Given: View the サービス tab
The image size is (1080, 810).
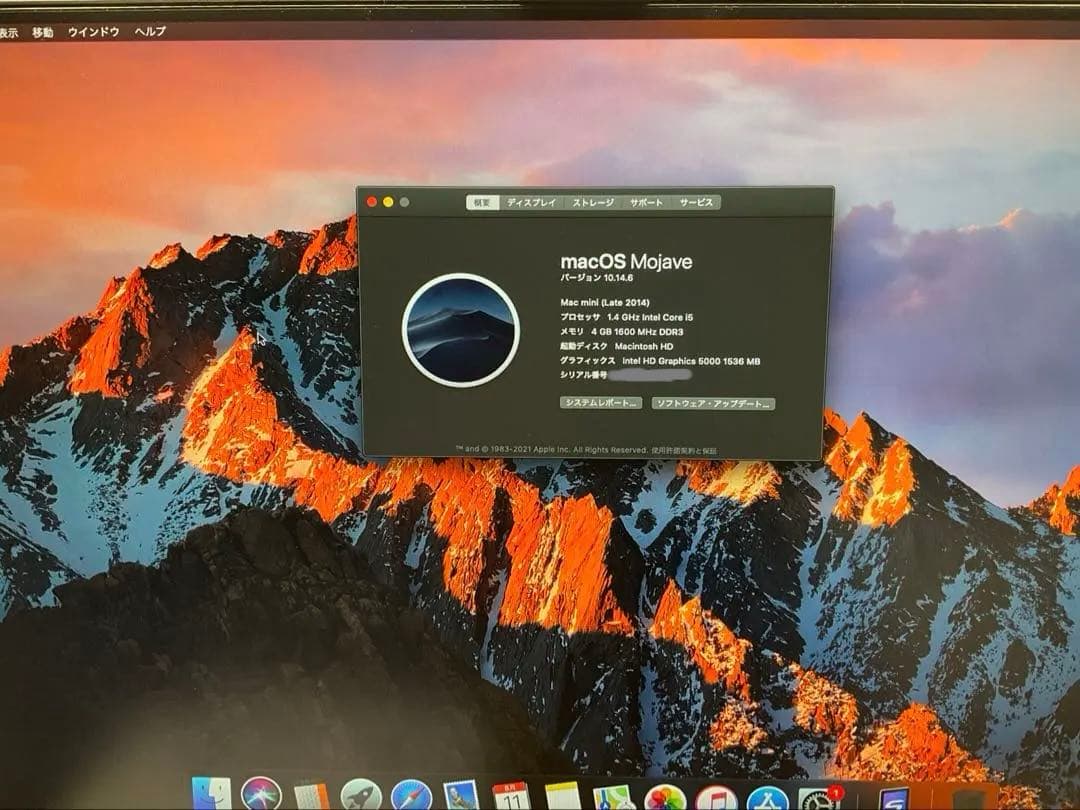Looking at the screenshot, I should point(698,201).
